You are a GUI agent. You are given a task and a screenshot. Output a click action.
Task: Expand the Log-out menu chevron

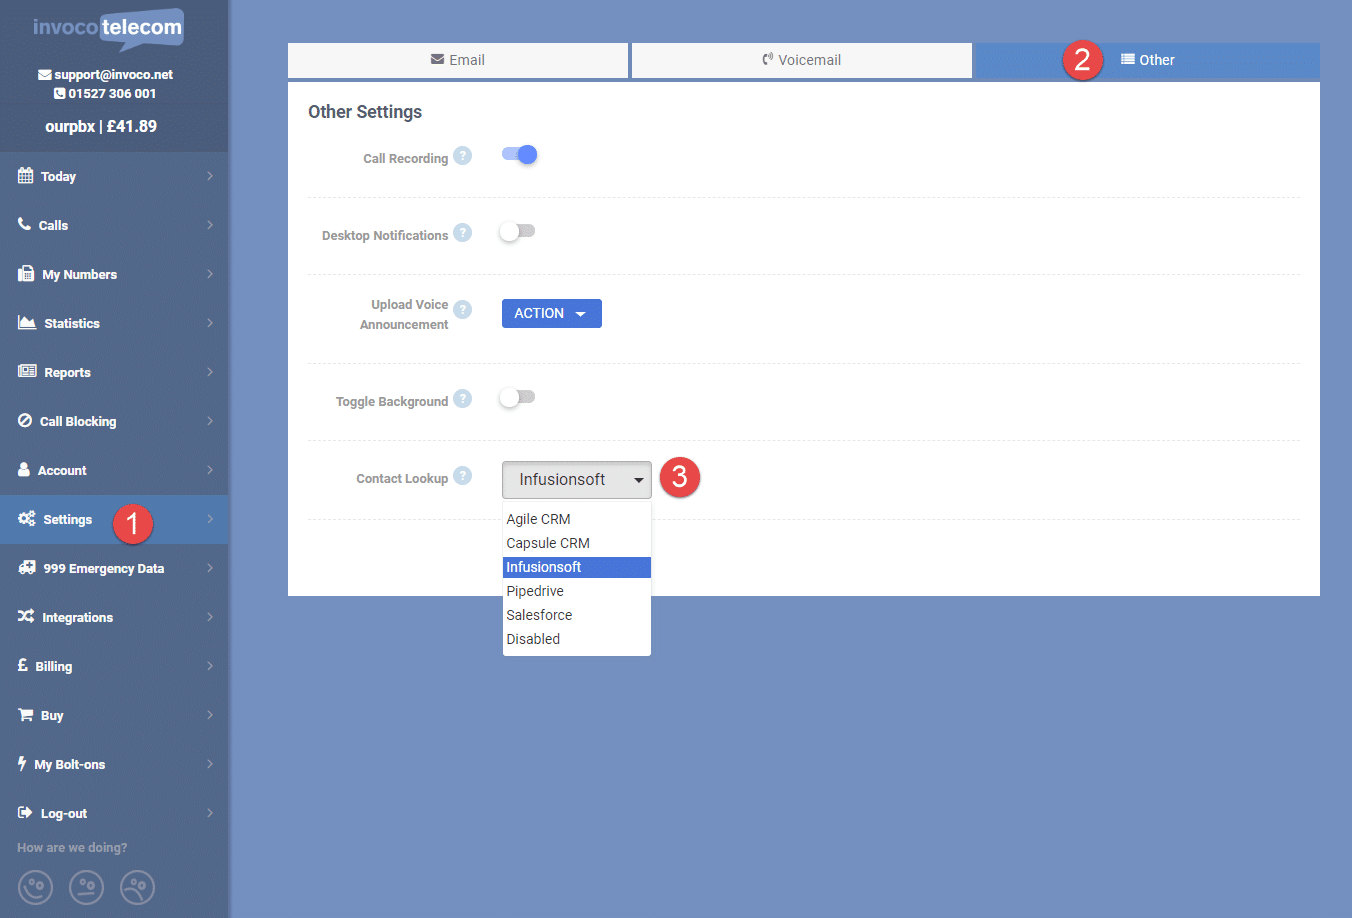tap(210, 813)
